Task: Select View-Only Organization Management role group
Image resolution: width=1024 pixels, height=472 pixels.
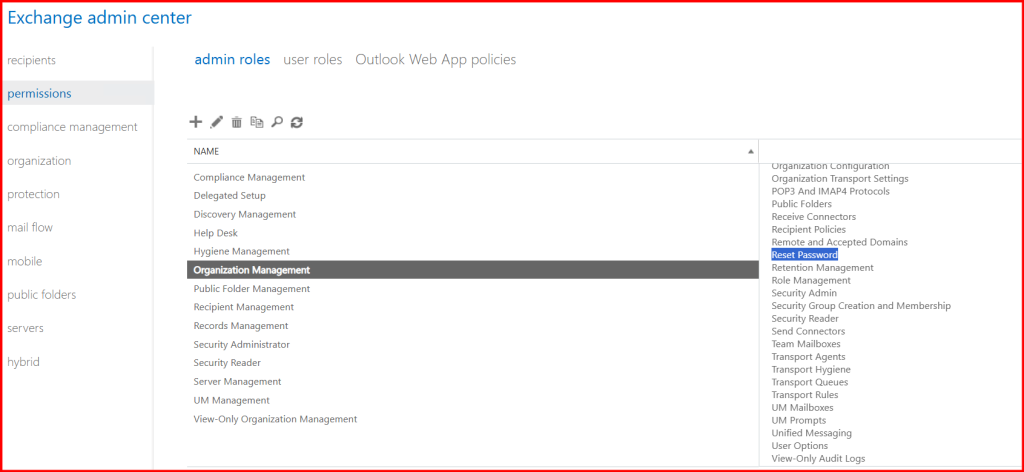Action: 274,419
